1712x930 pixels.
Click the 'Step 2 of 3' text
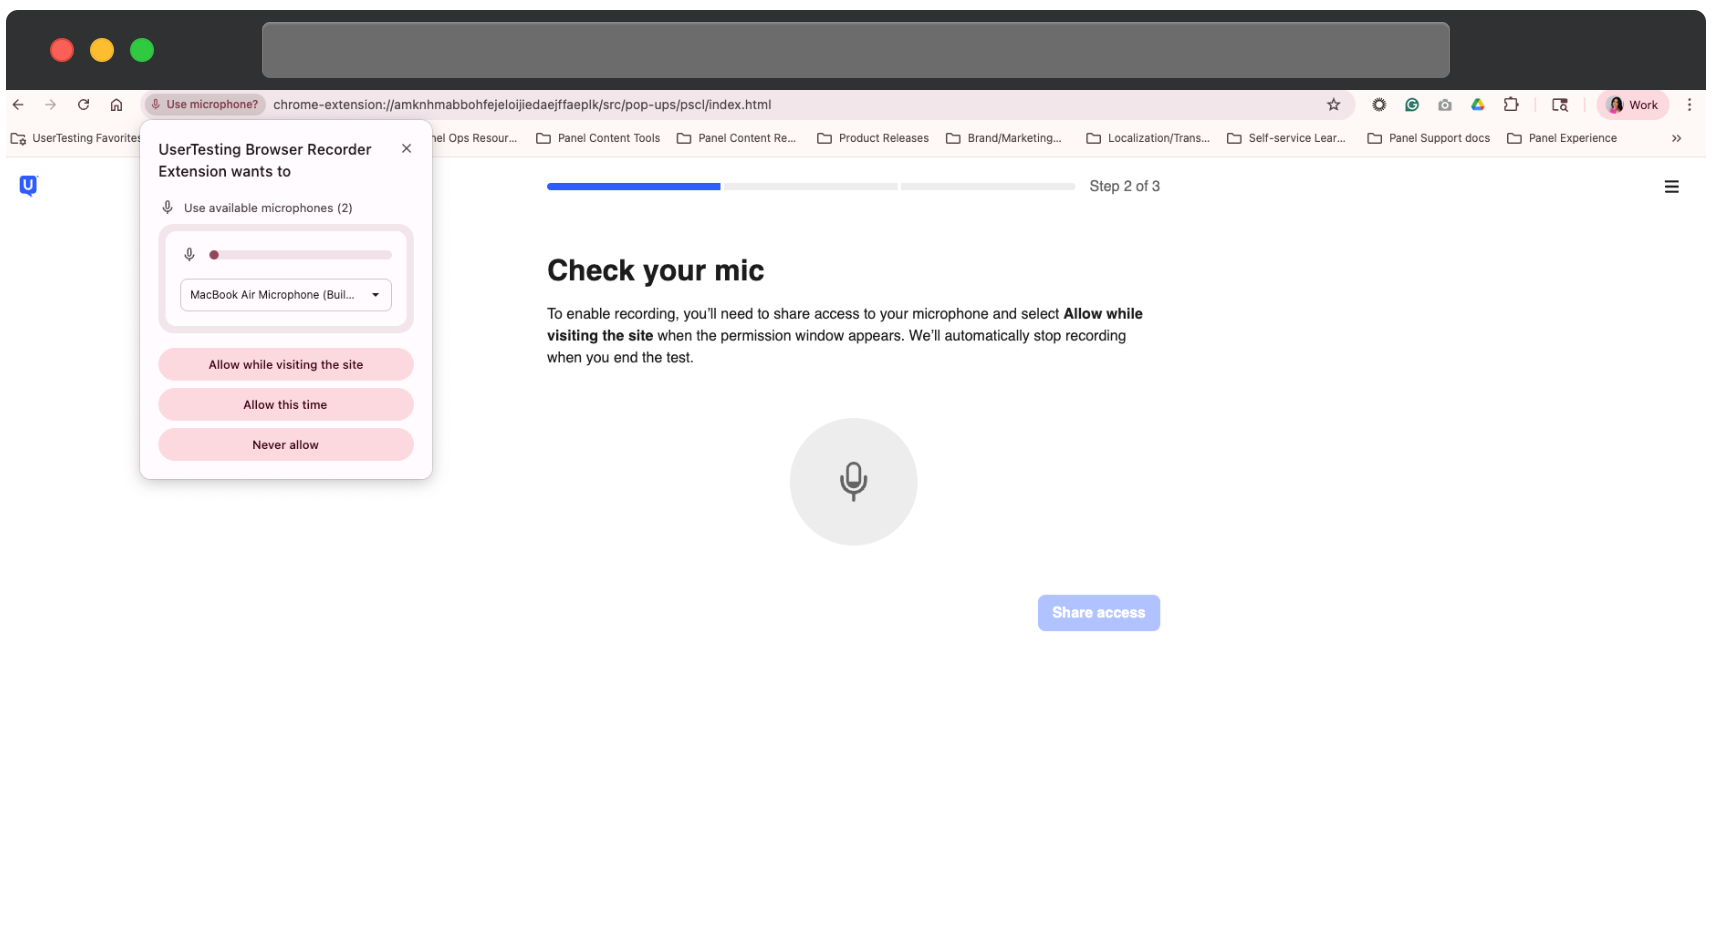[1124, 186]
